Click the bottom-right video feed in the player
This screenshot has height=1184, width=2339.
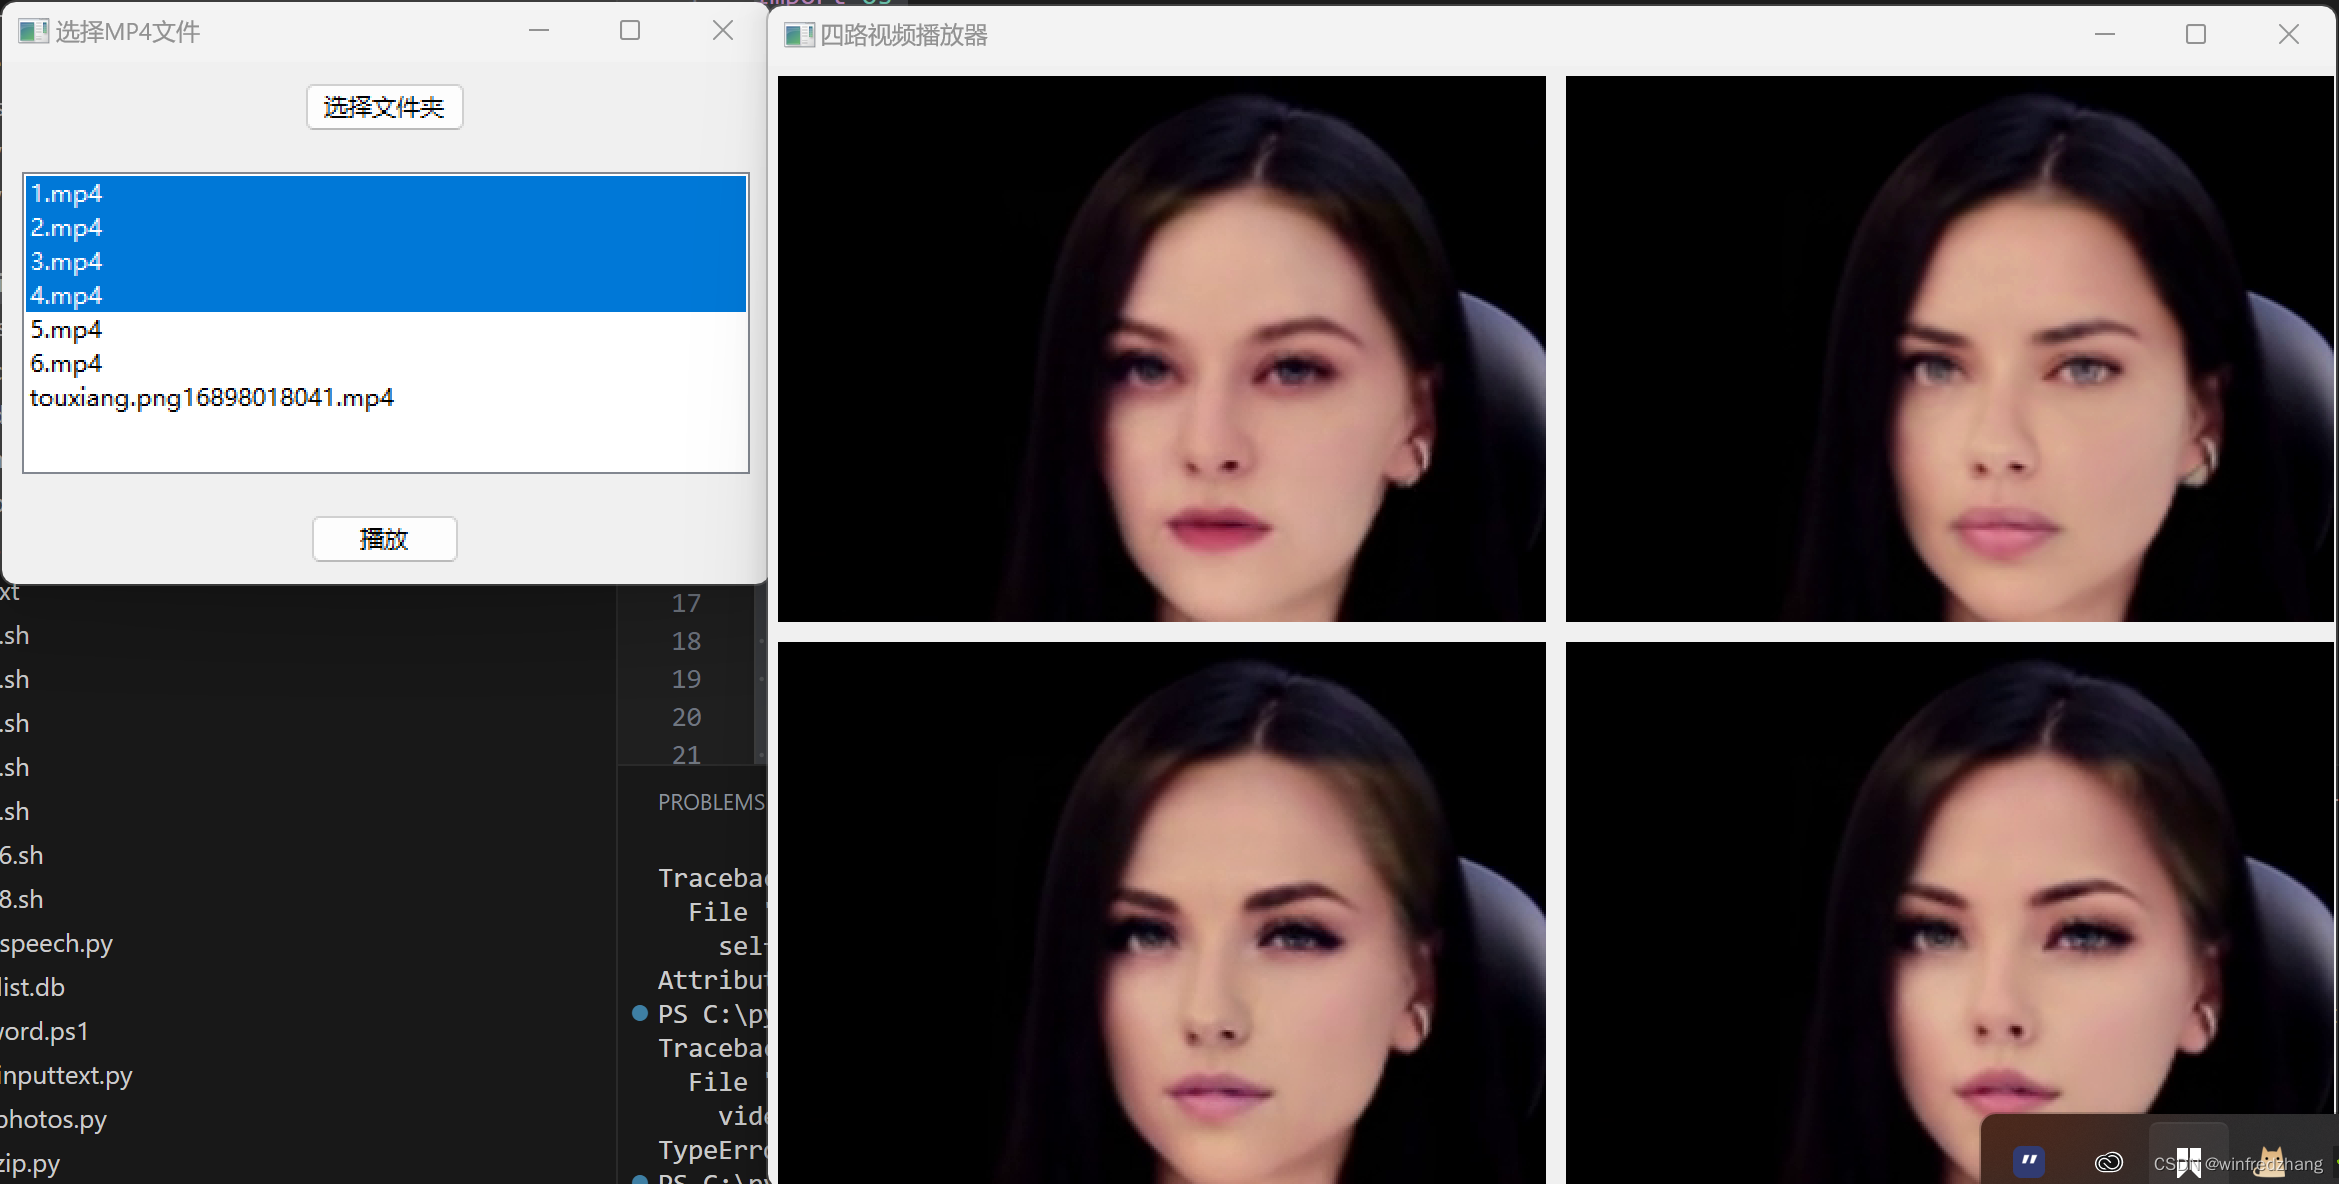[x=1950, y=913]
